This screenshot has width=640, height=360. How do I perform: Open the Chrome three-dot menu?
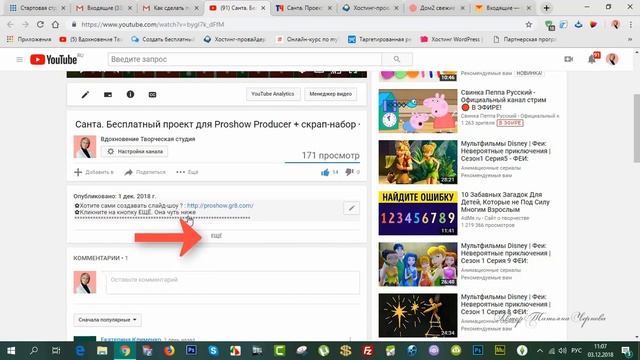click(631, 24)
